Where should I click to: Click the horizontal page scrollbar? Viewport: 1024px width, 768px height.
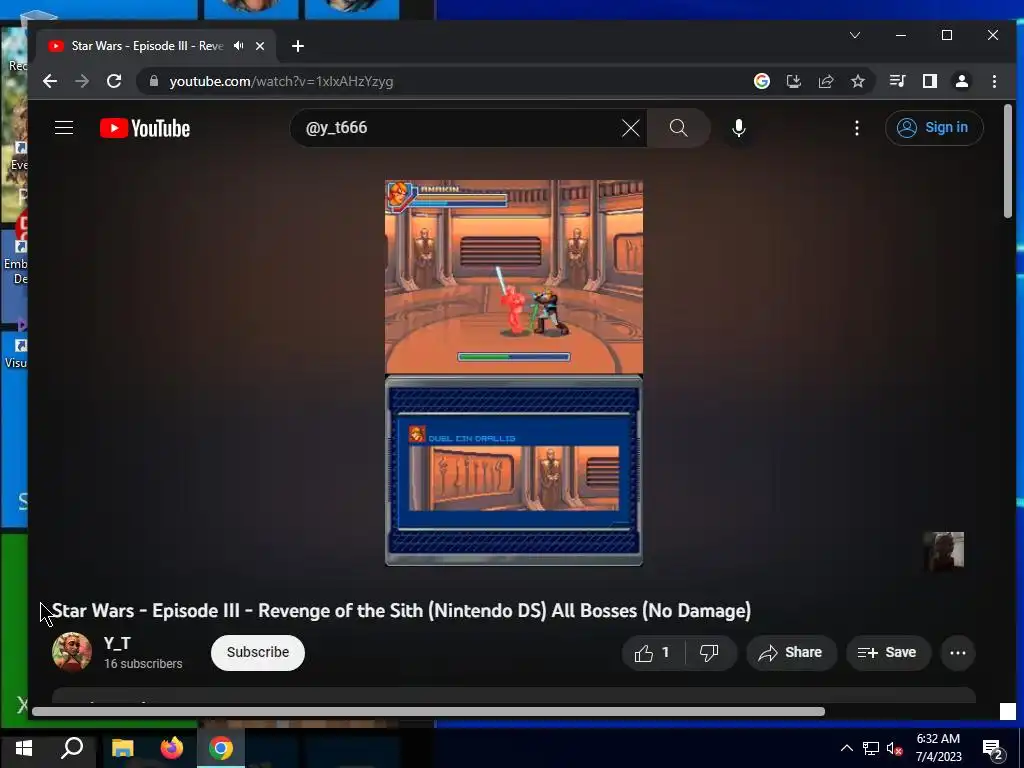point(428,711)
